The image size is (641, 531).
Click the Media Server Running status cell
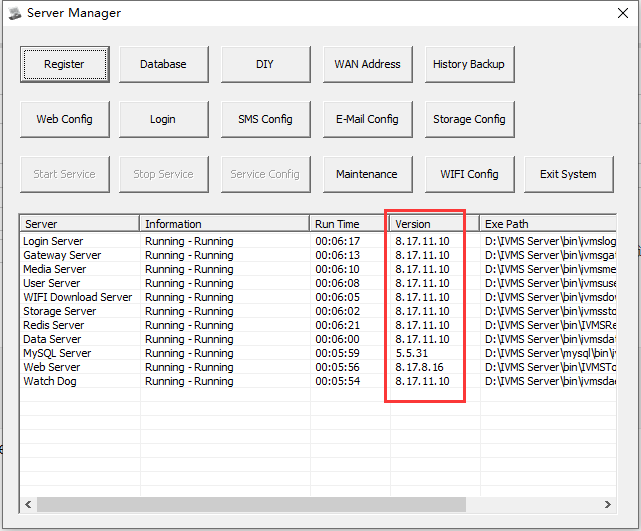[x=189, y=269]
